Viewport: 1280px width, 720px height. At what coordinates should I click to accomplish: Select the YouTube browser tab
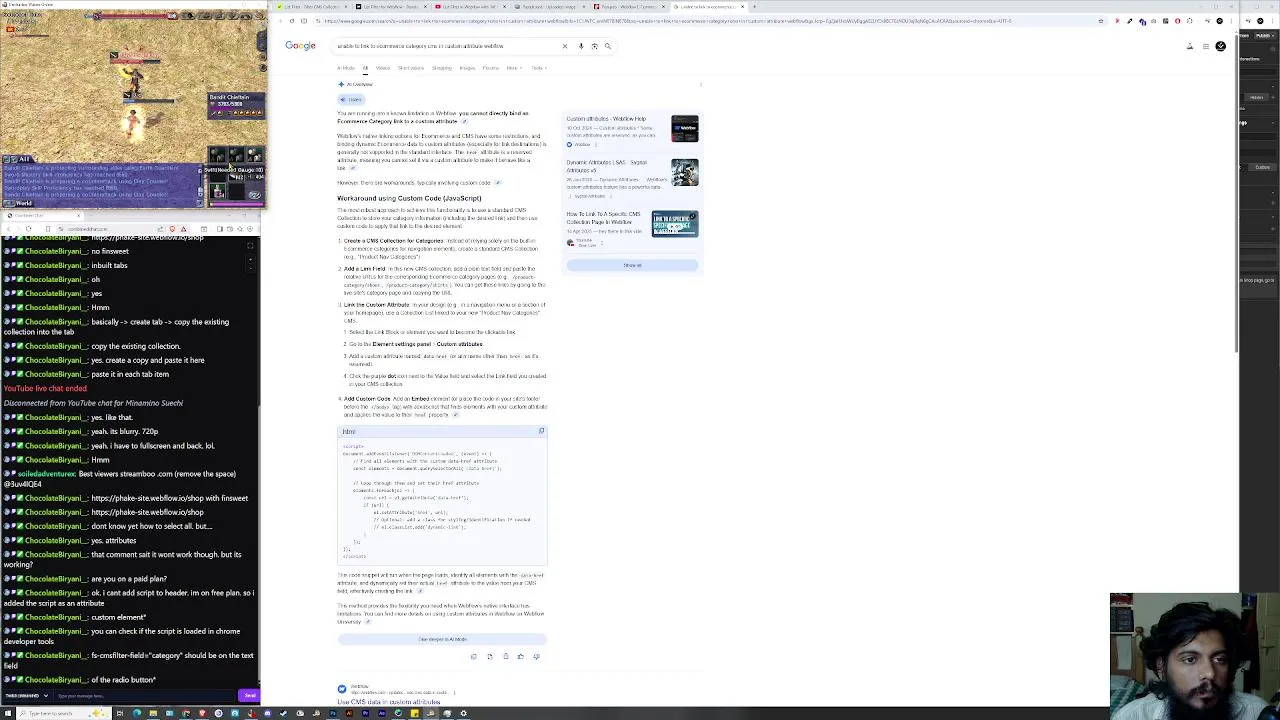[468, 6]
